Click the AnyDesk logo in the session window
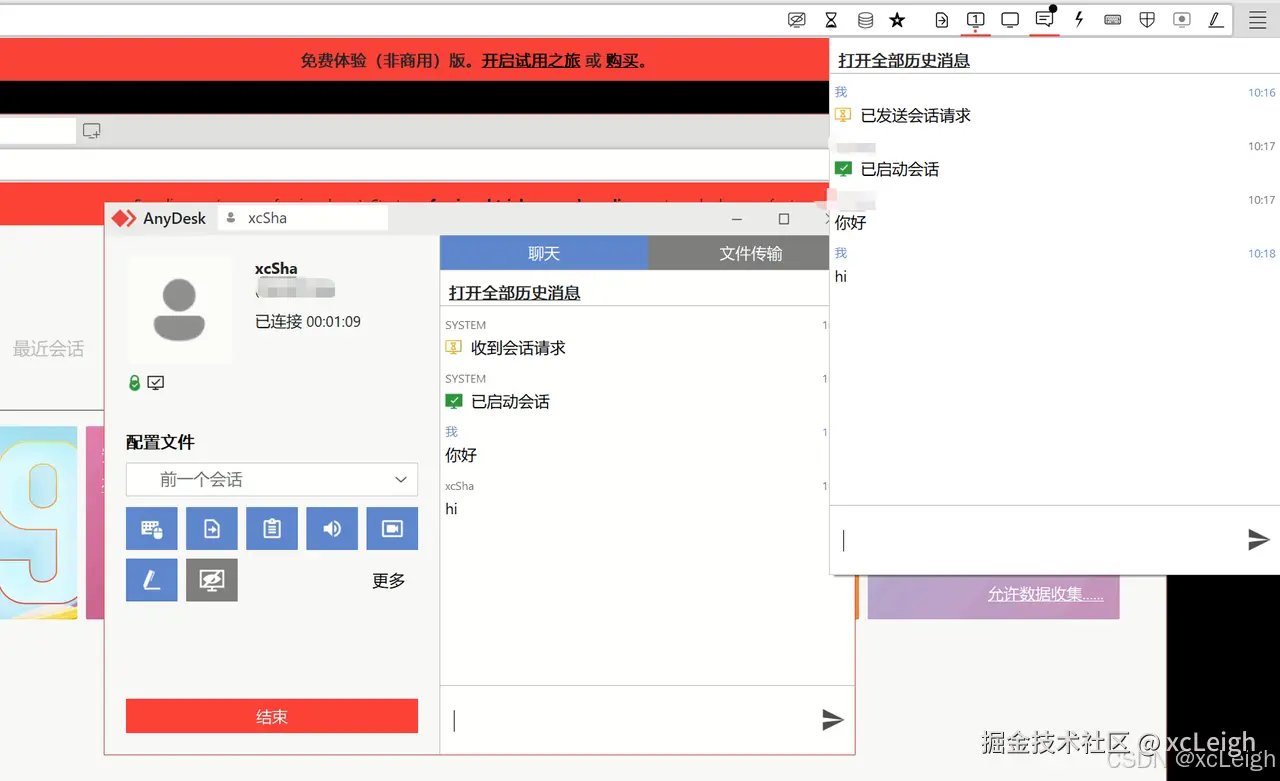 [123, 218]
